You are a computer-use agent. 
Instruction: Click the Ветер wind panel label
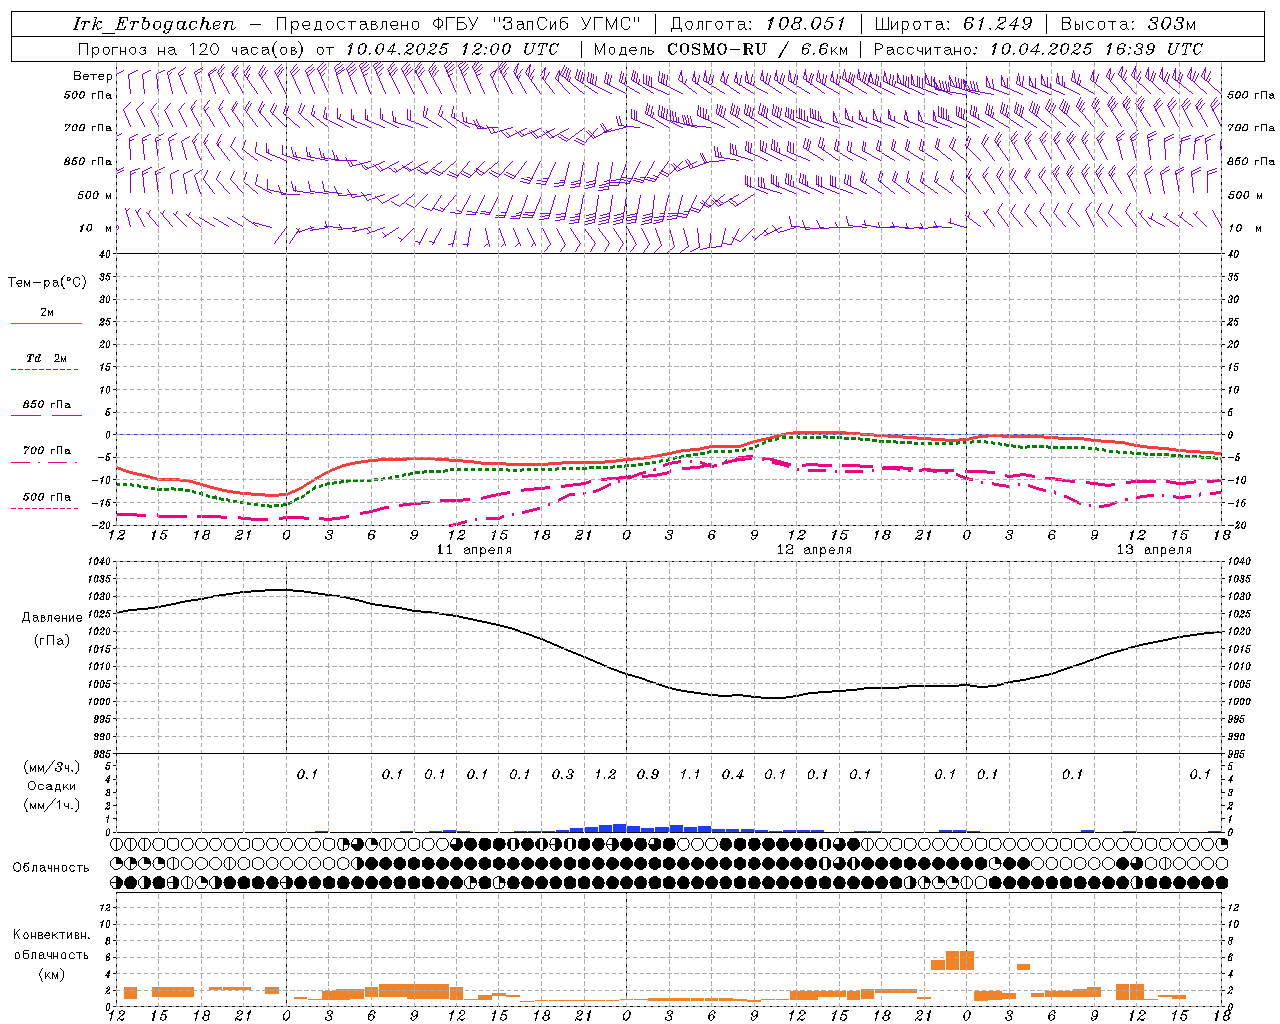93,76
